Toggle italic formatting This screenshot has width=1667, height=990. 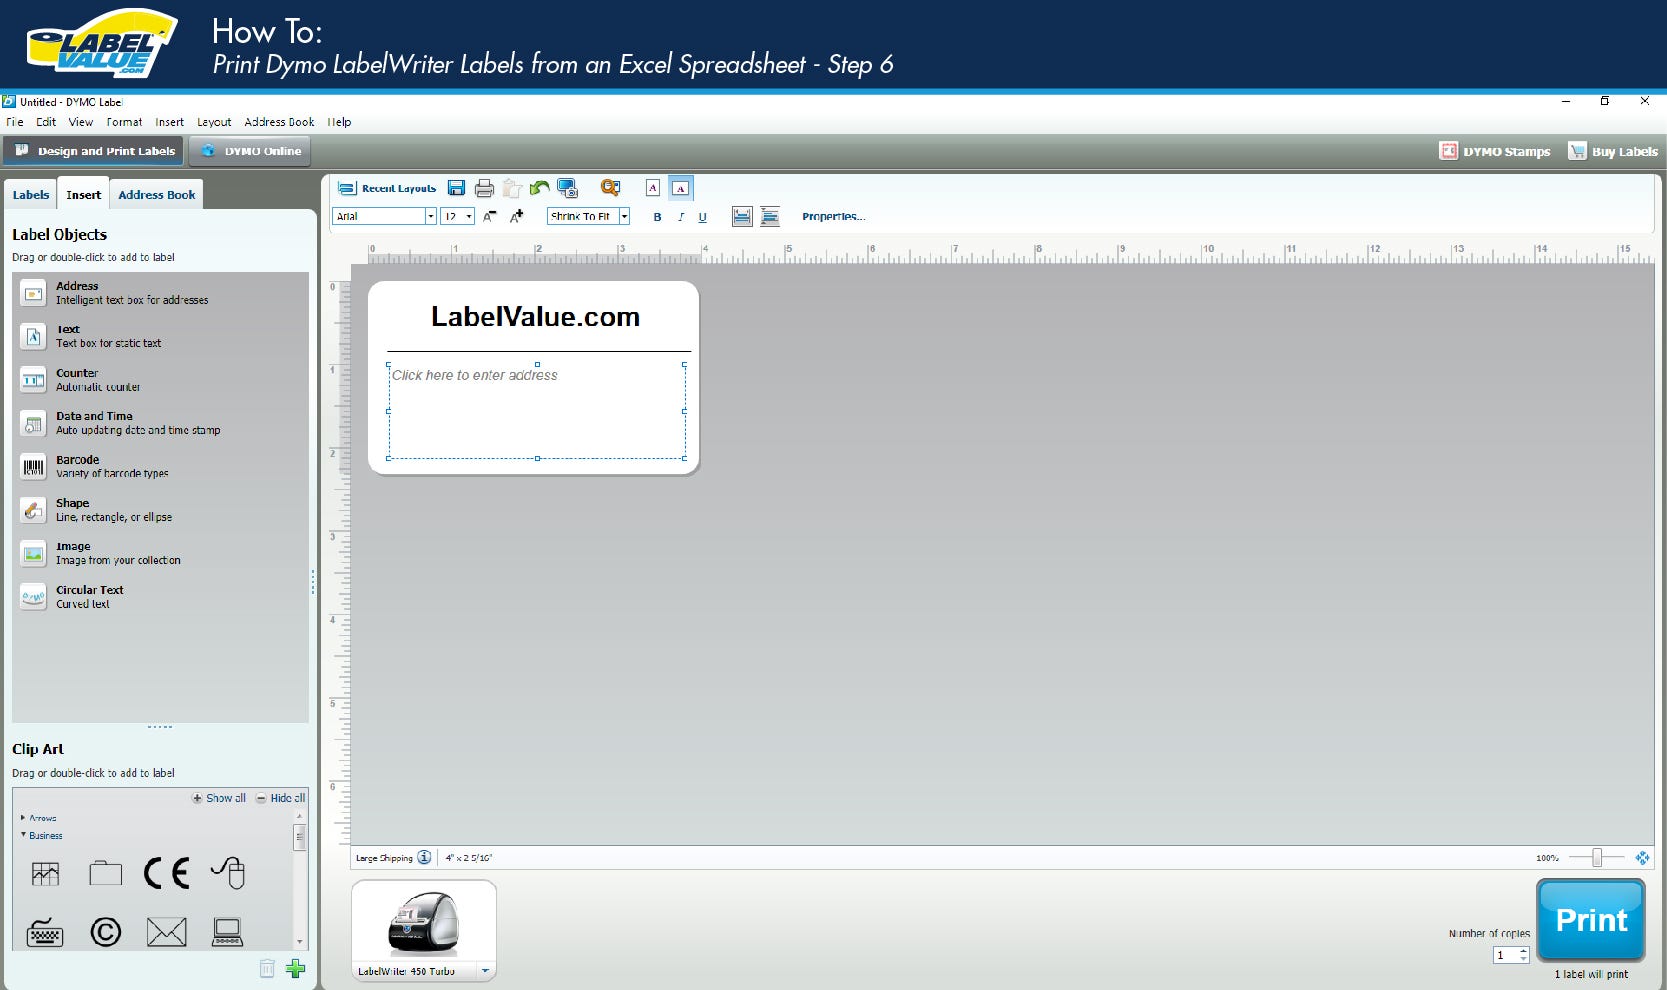tap(681, 217)
